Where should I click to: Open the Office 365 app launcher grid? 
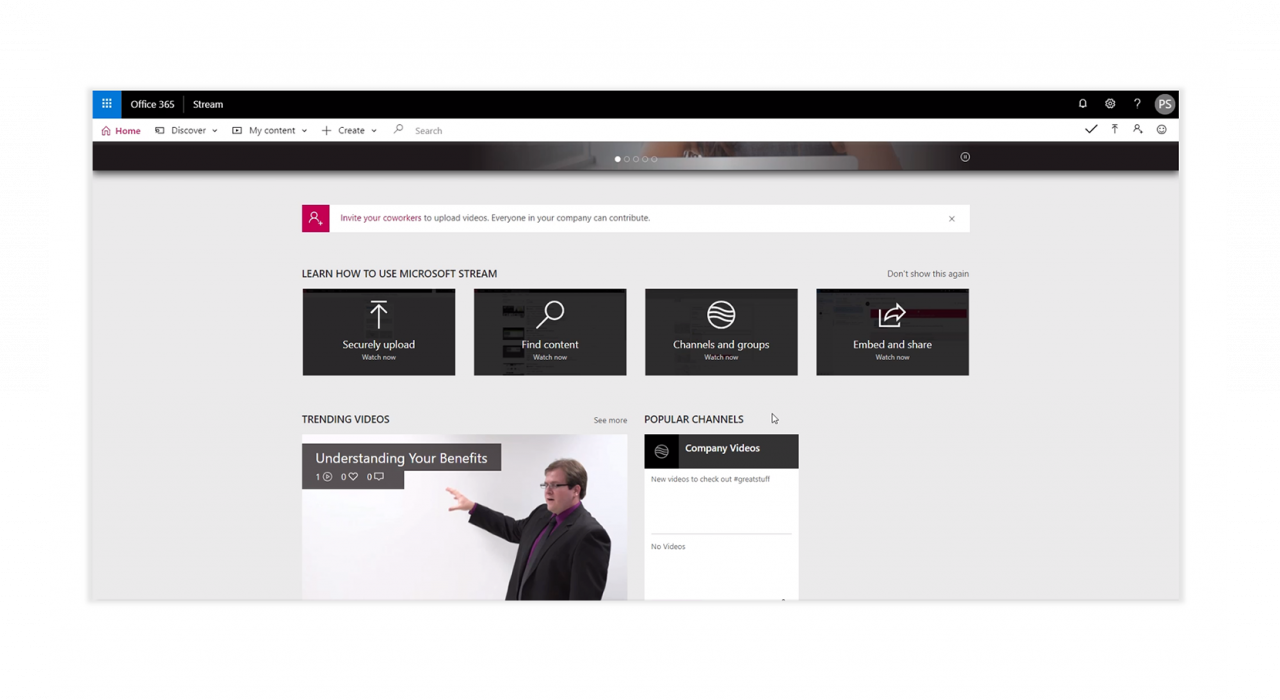(x=107, y=104)
